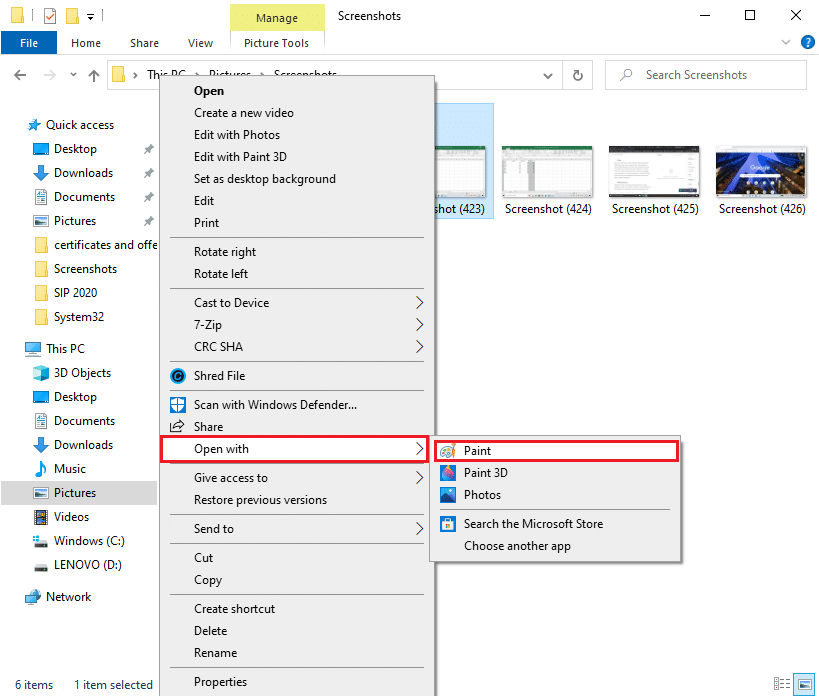Expand the Cast to Device submenu

231,302
